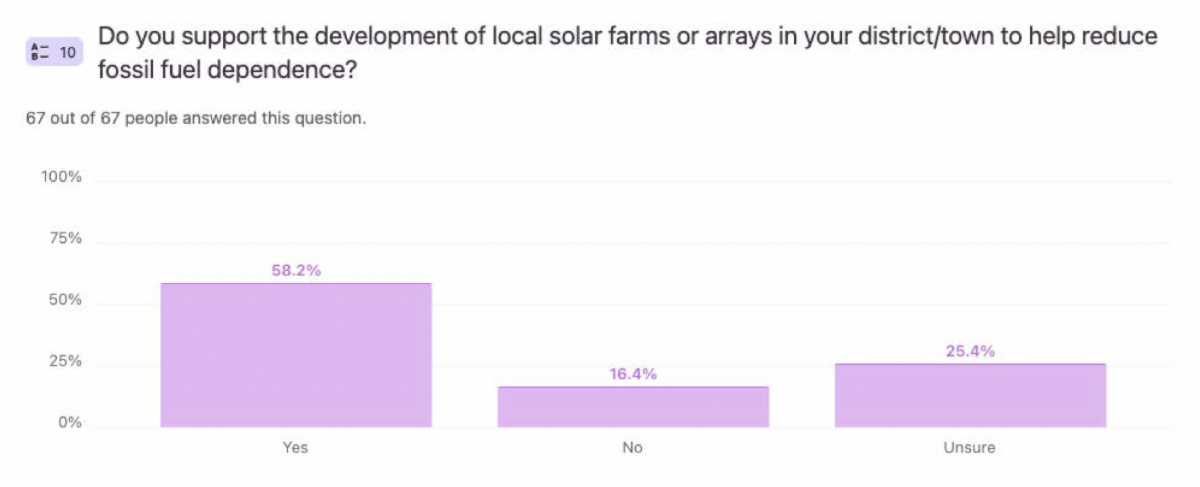This screenshot has height=487, width=1200.
Task: Select the Yes bar in the chart
Action: coord(296,355)
